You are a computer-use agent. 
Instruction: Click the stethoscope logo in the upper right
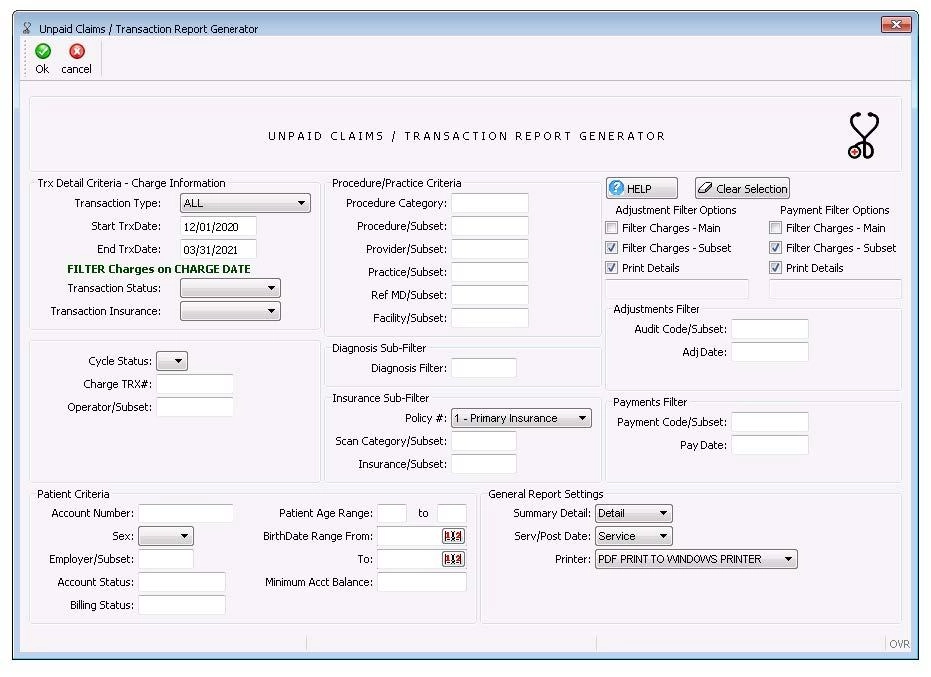tap(861, 133)
